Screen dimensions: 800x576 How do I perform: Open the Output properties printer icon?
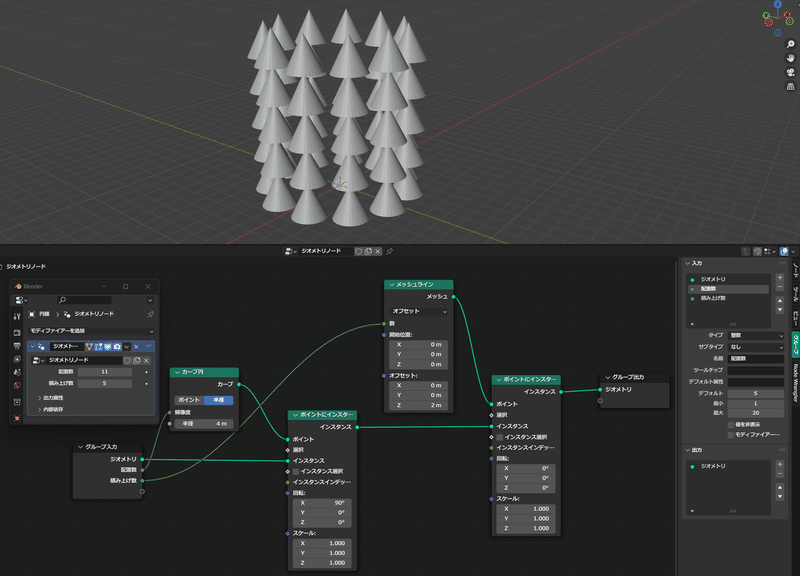(x=17, y=346)
